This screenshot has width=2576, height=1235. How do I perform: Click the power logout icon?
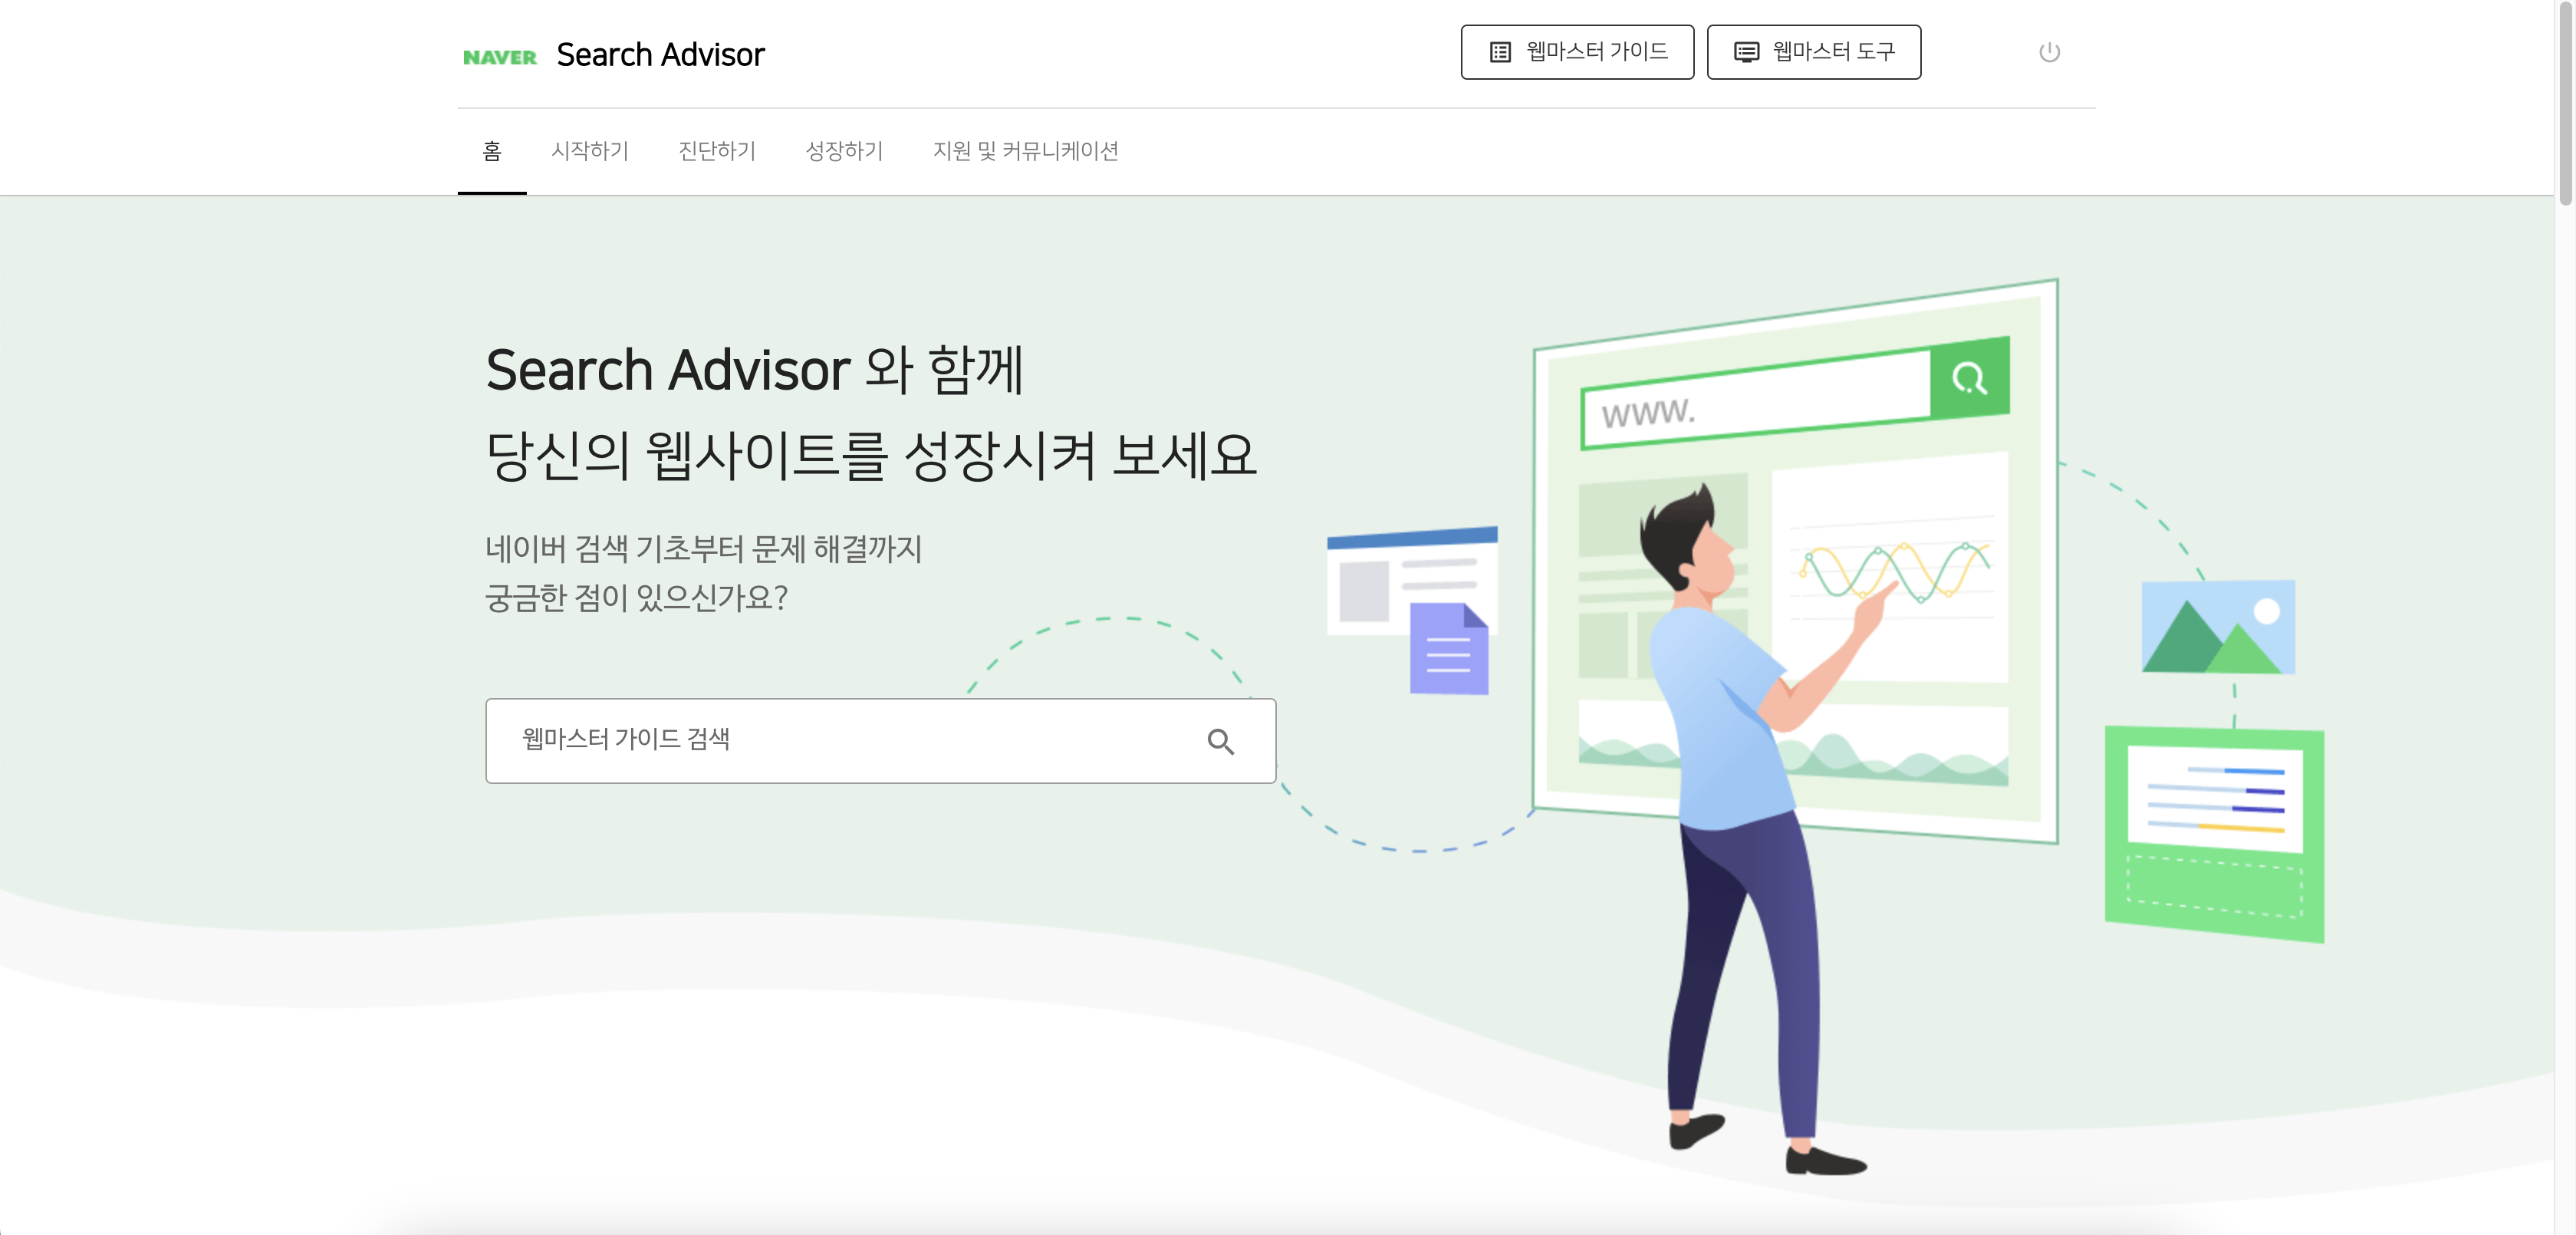pos(2049,52)
